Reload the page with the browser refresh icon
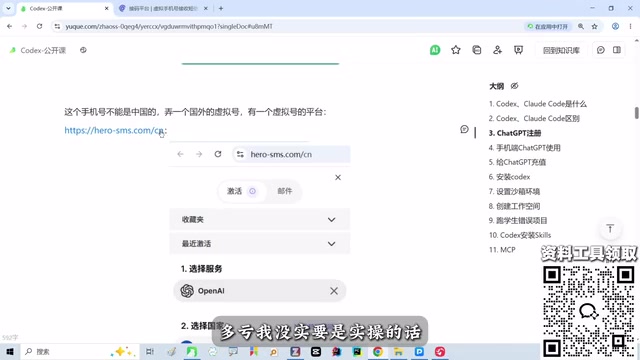Image resolution: width=640 pixels, height=360 pixels. (x=39, y=26)
